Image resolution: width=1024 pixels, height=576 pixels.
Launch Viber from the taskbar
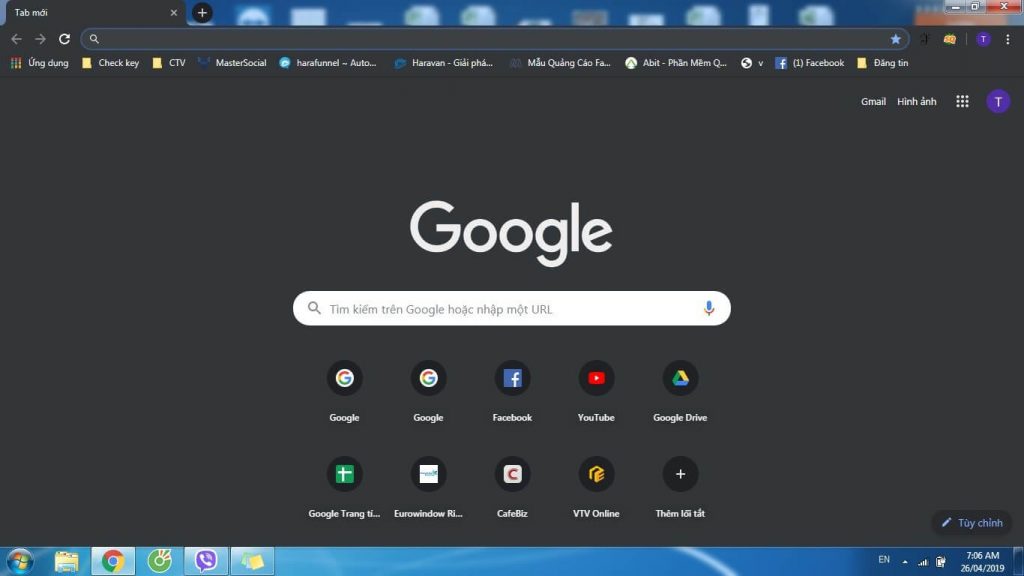point(205,561)
